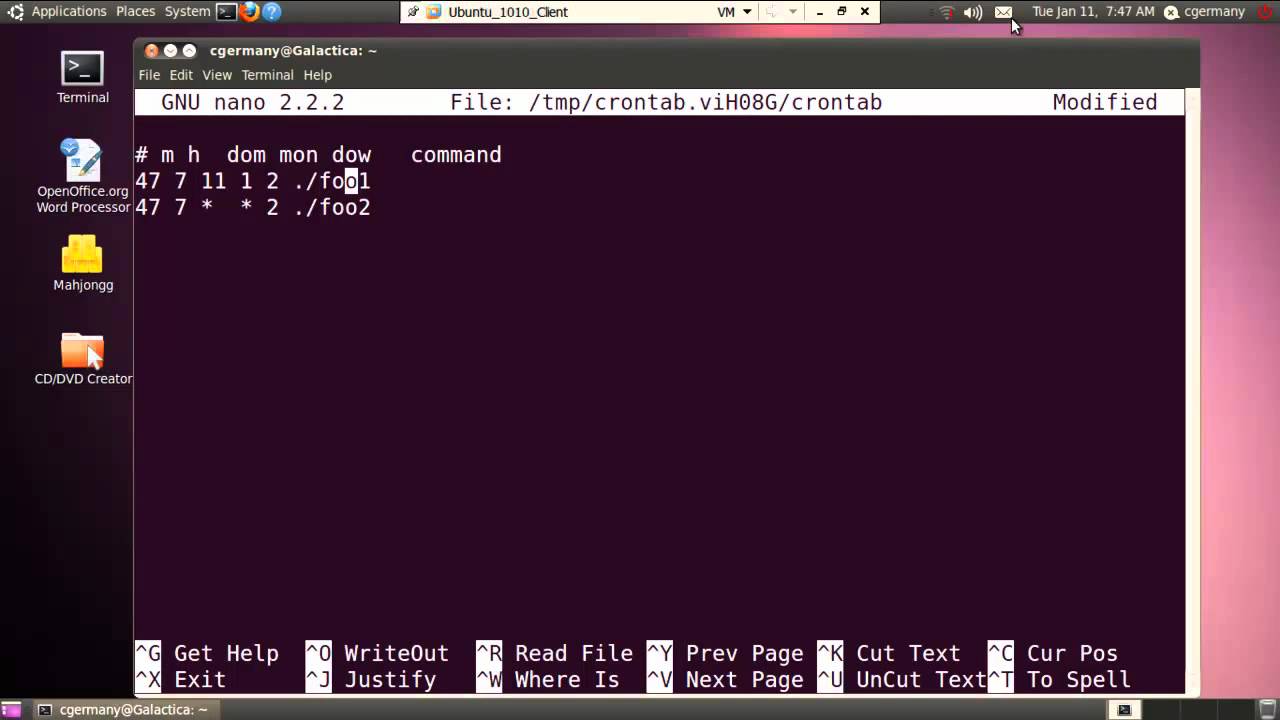Launch Firefox from the top panel
Screen dimensions: 1280x720
[249, 12]
